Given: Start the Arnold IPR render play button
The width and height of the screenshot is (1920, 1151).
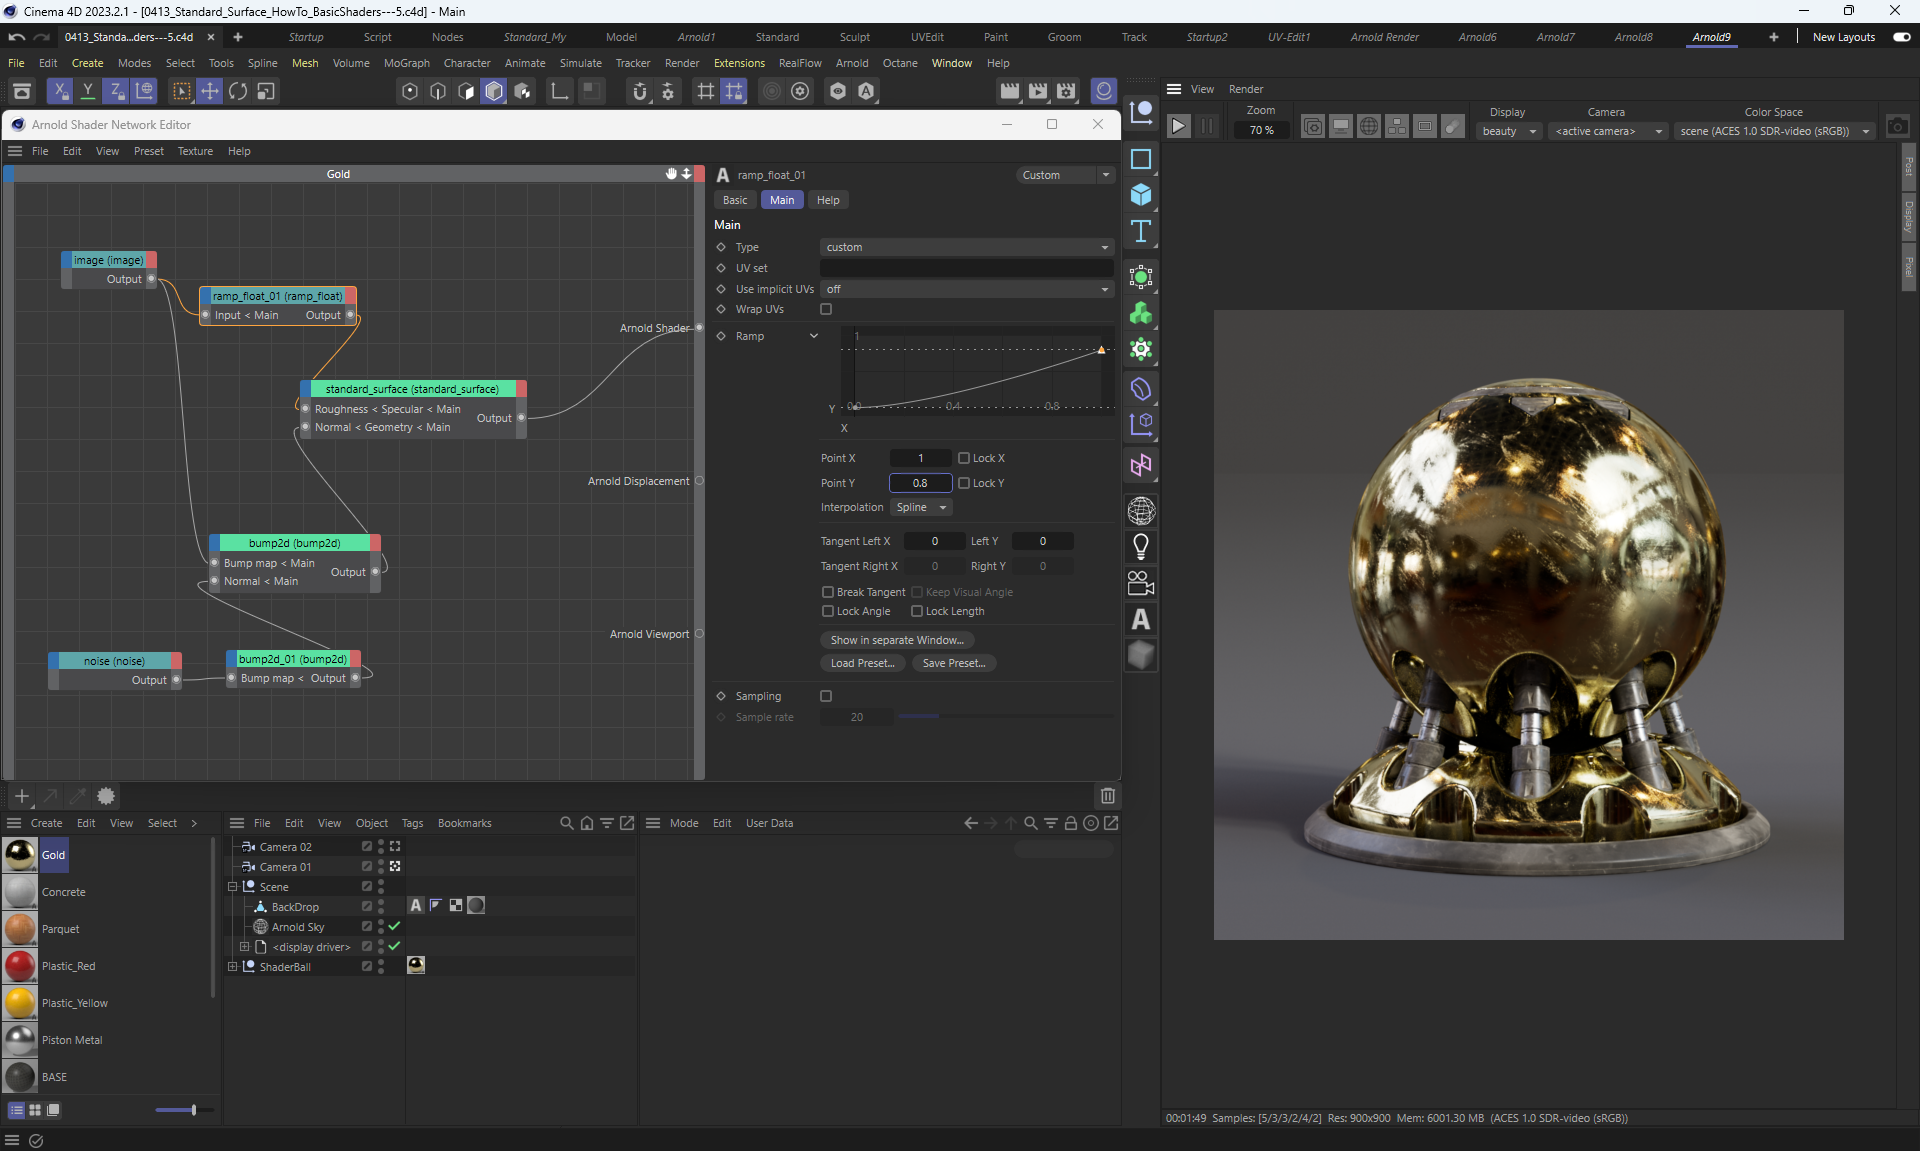Looking at the screenshot, I should (x=1179, y=127).
